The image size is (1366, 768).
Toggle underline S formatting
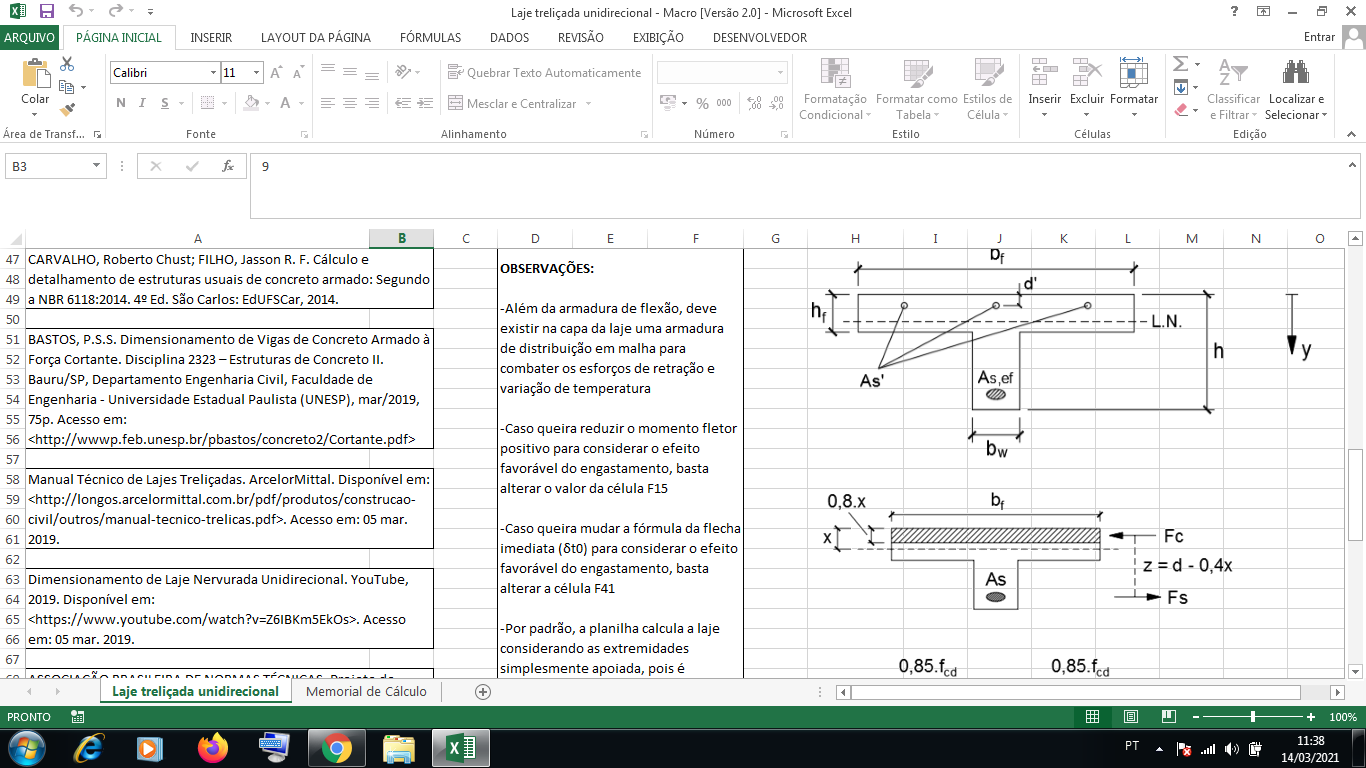(x=165, y=103)
